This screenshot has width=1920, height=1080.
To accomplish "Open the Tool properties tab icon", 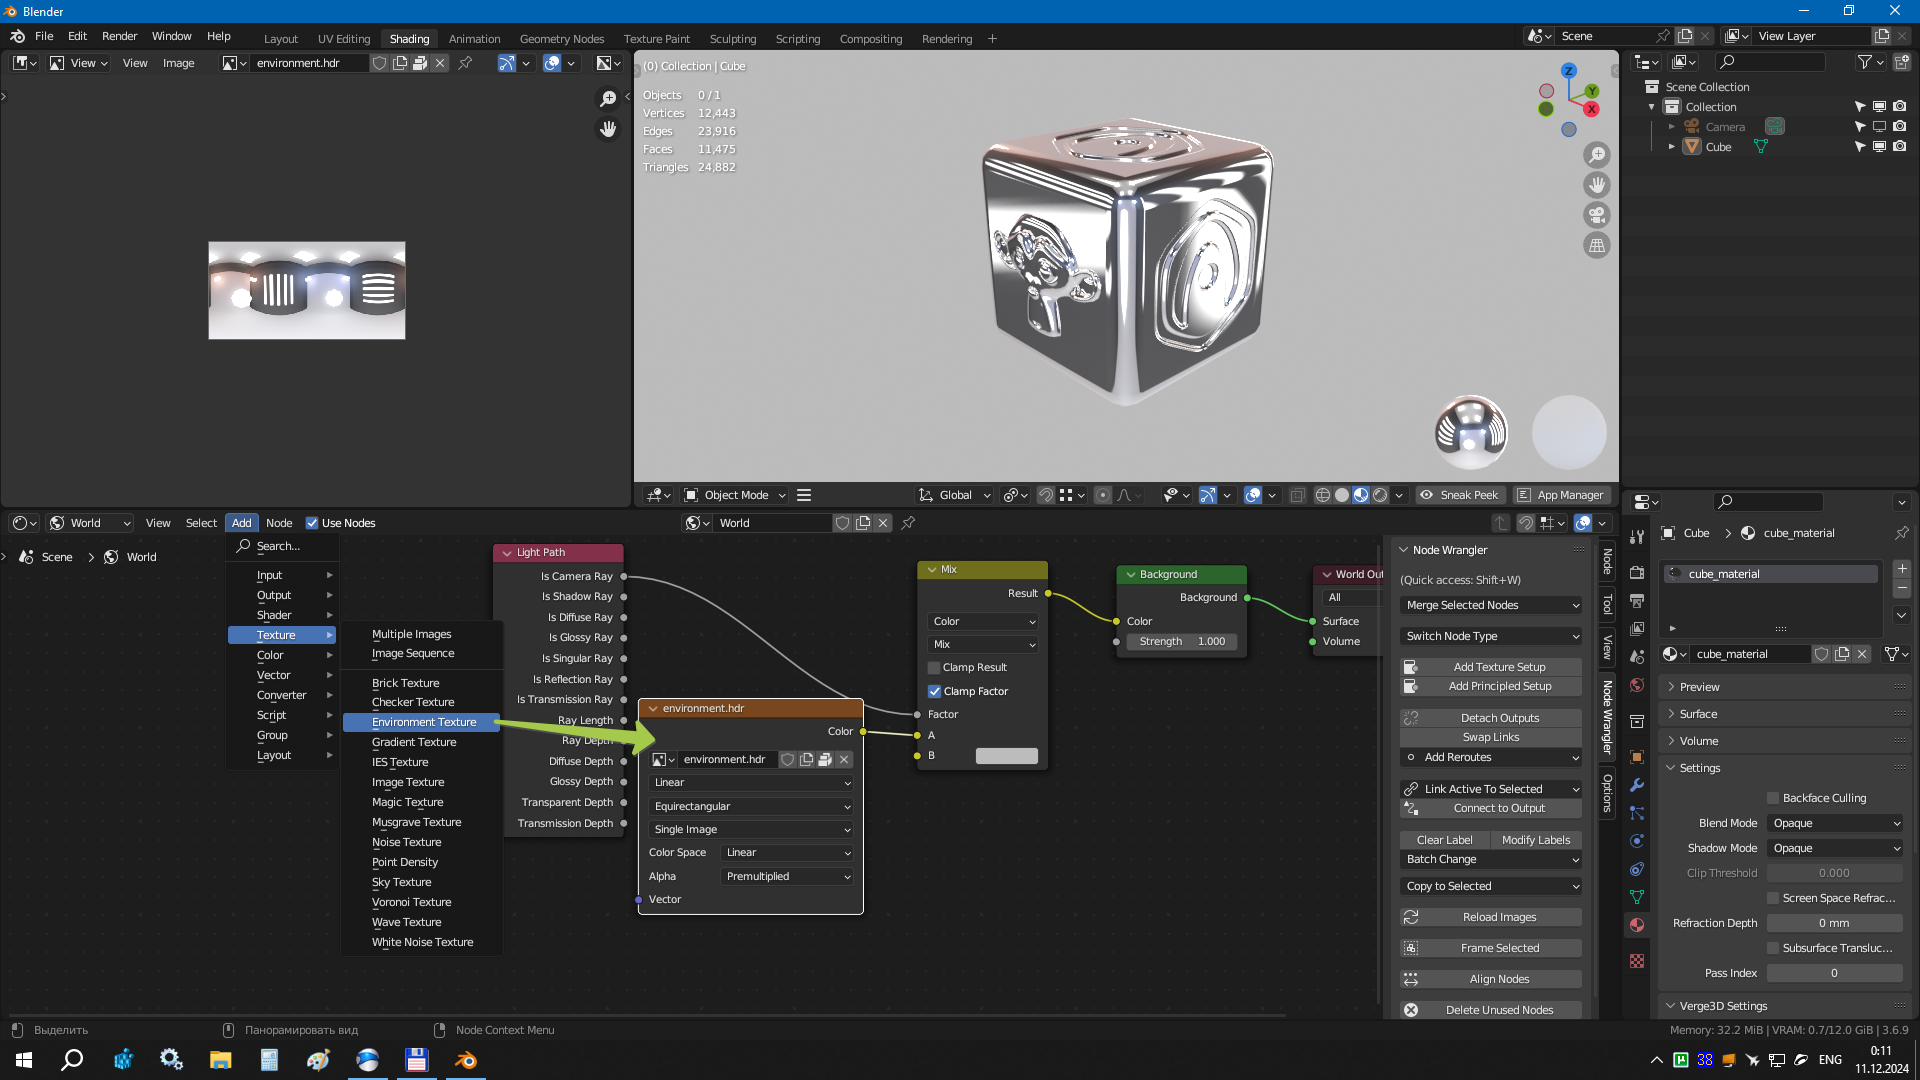I will tap(1637, 537).
